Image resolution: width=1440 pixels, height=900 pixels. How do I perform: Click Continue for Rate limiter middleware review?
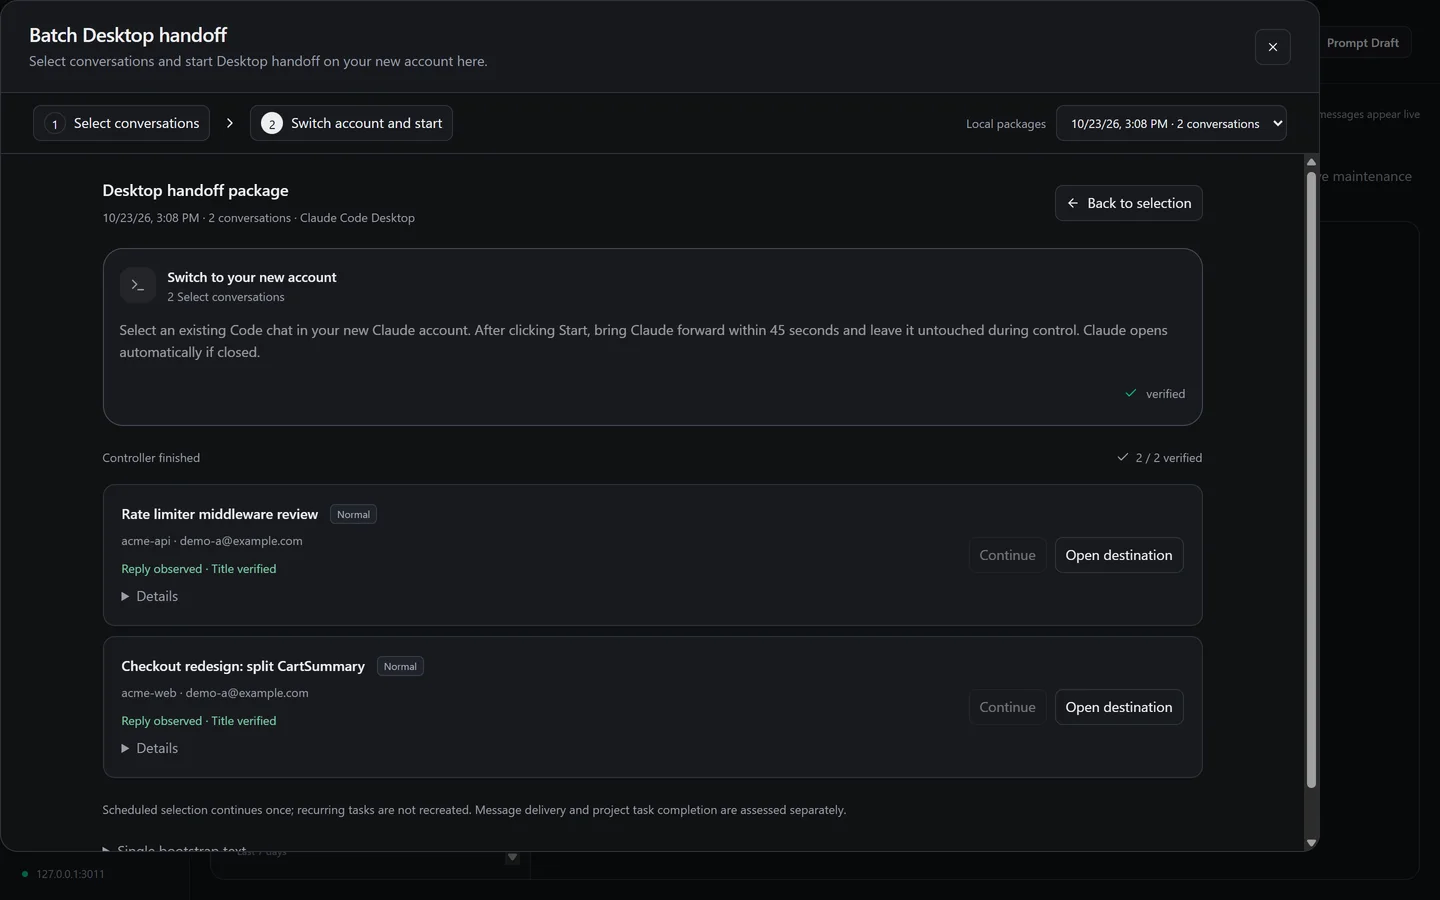[x=1007, y=555]
